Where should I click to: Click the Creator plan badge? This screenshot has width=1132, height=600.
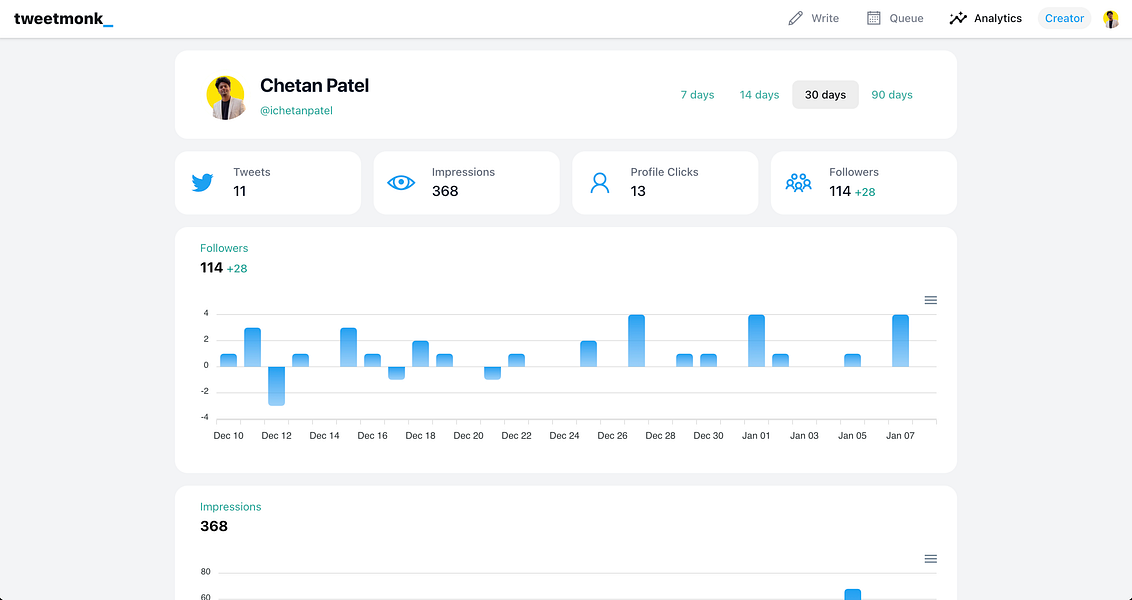[1064, 18]
